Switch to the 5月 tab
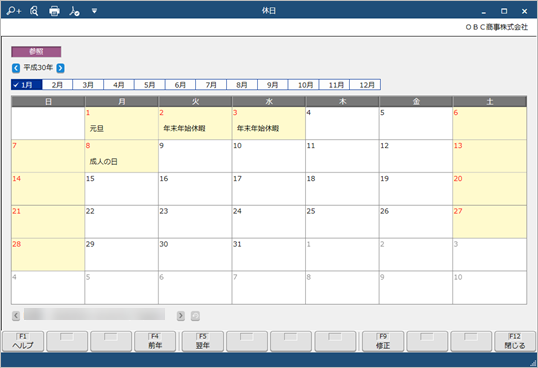Viewport: 538px width, 368px height. [x=150, y=85]
